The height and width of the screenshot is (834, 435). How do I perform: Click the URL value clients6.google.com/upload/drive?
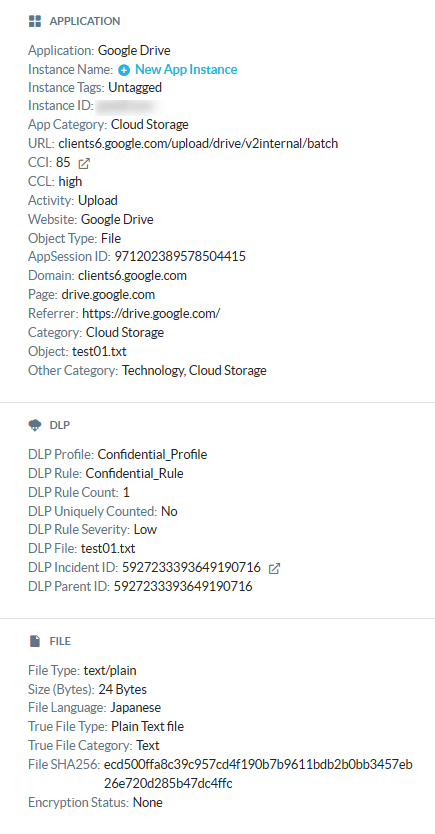coord(198,144)
